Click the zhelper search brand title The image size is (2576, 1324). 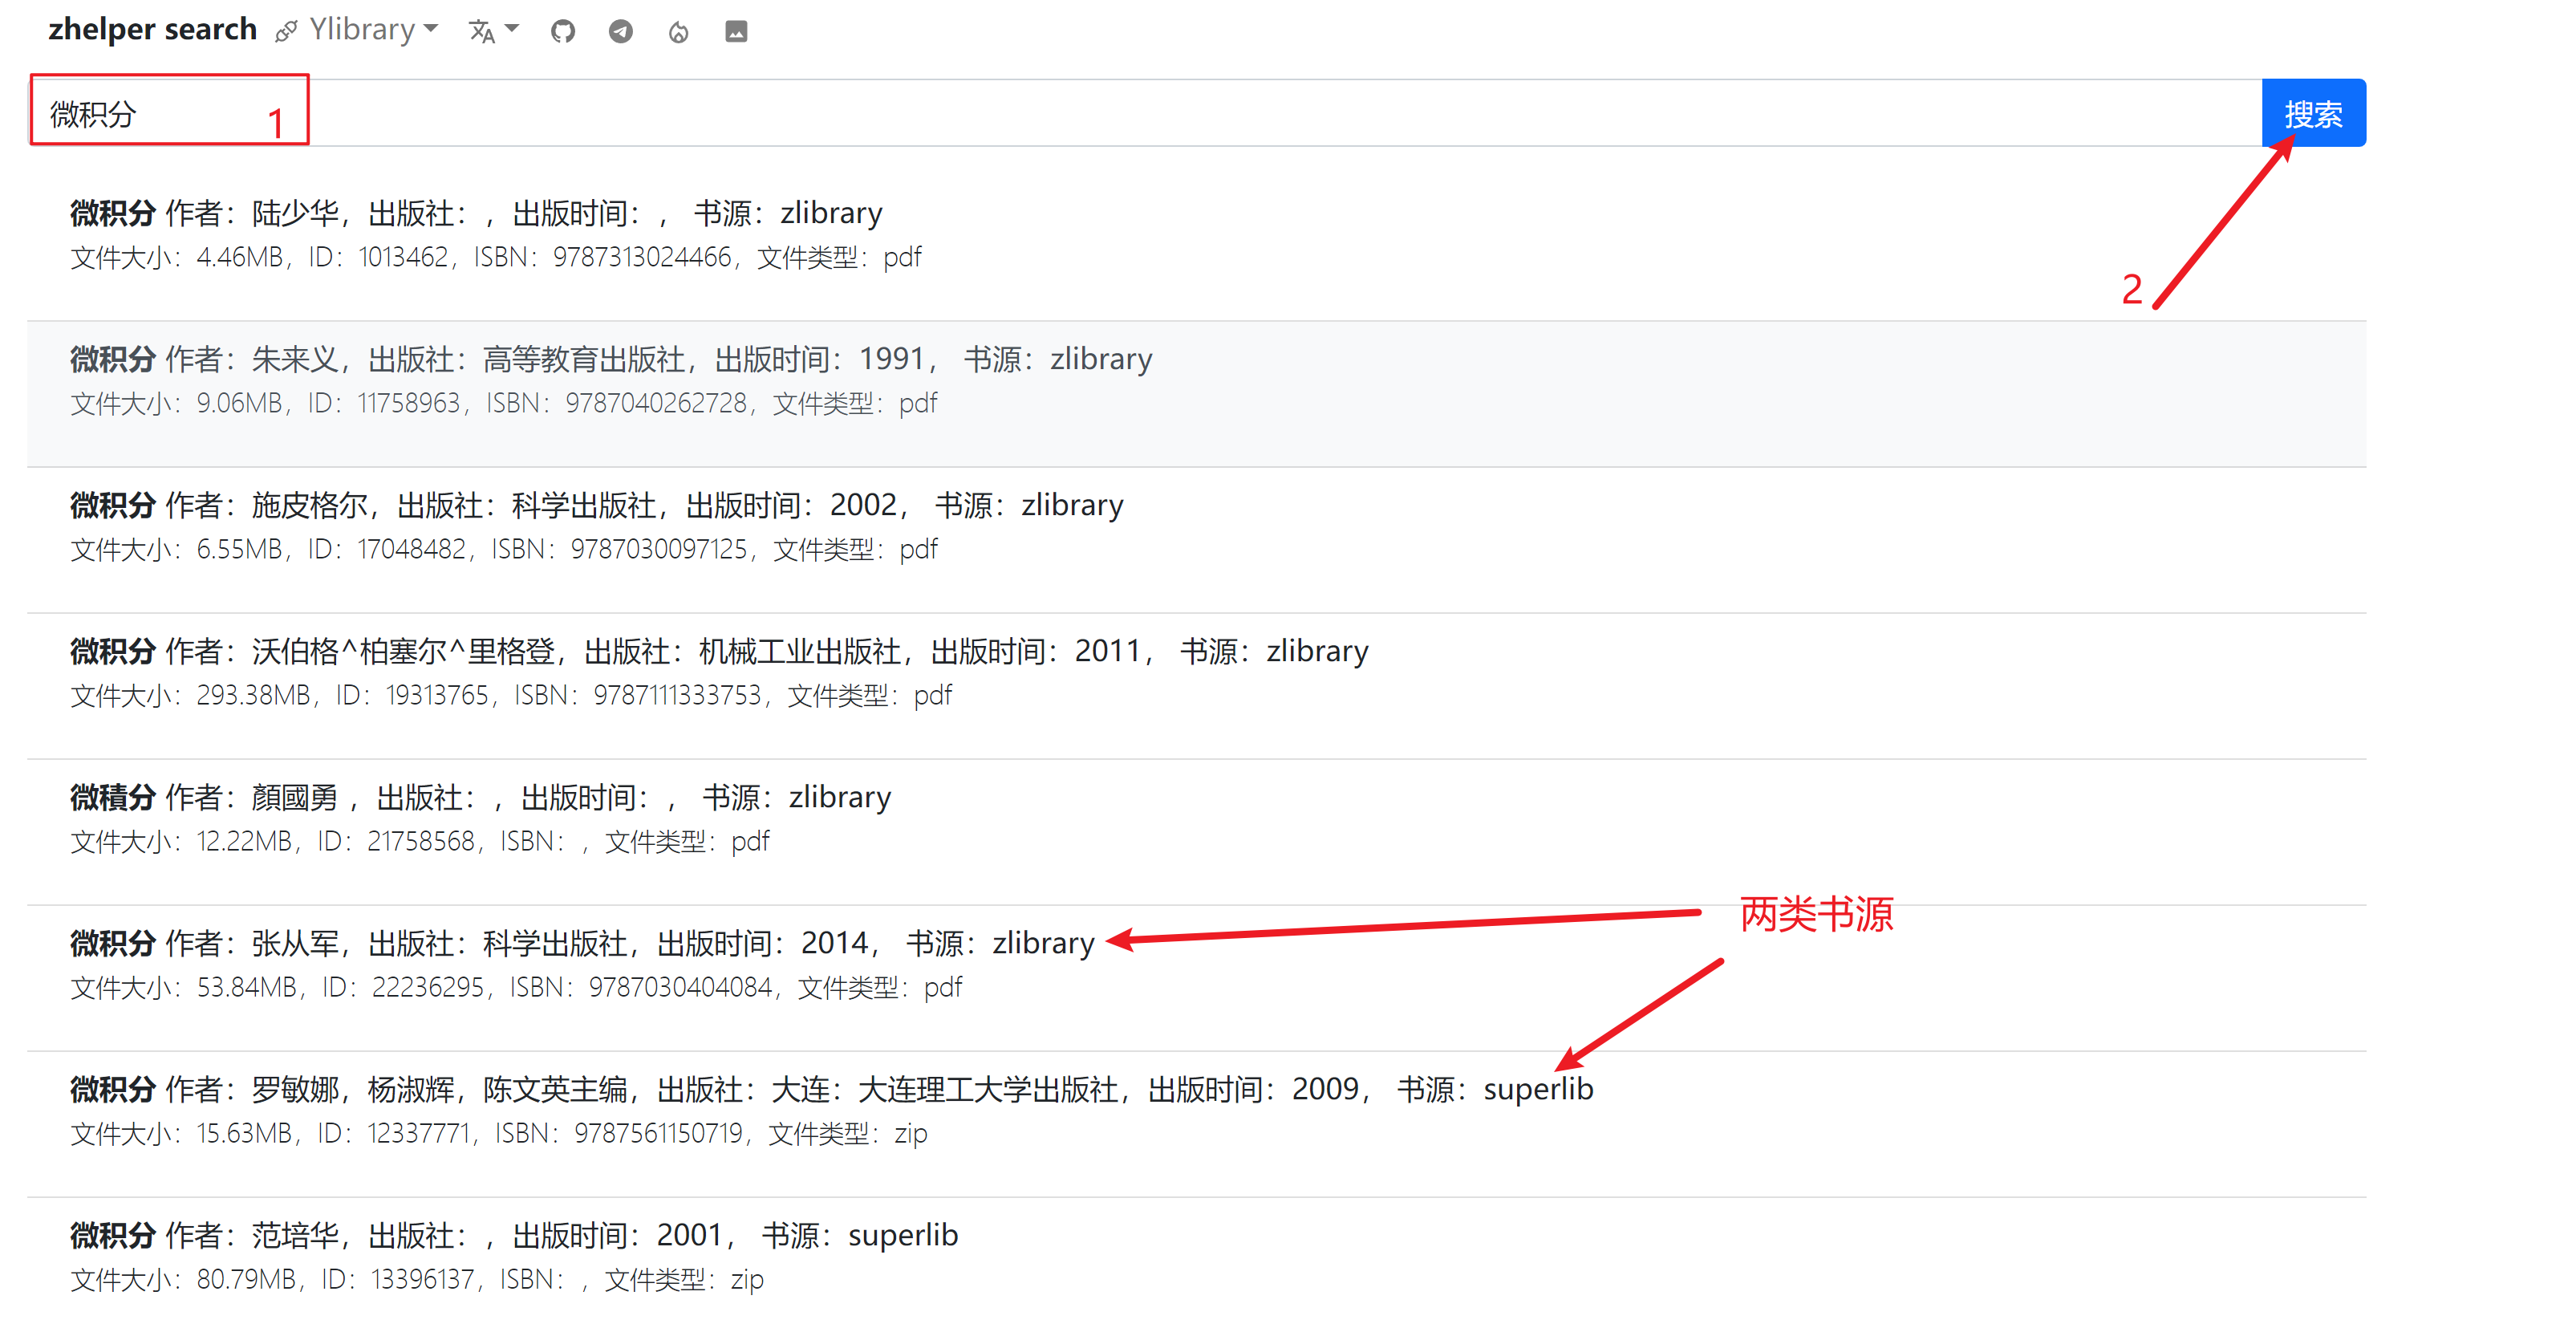coord(152,30)
